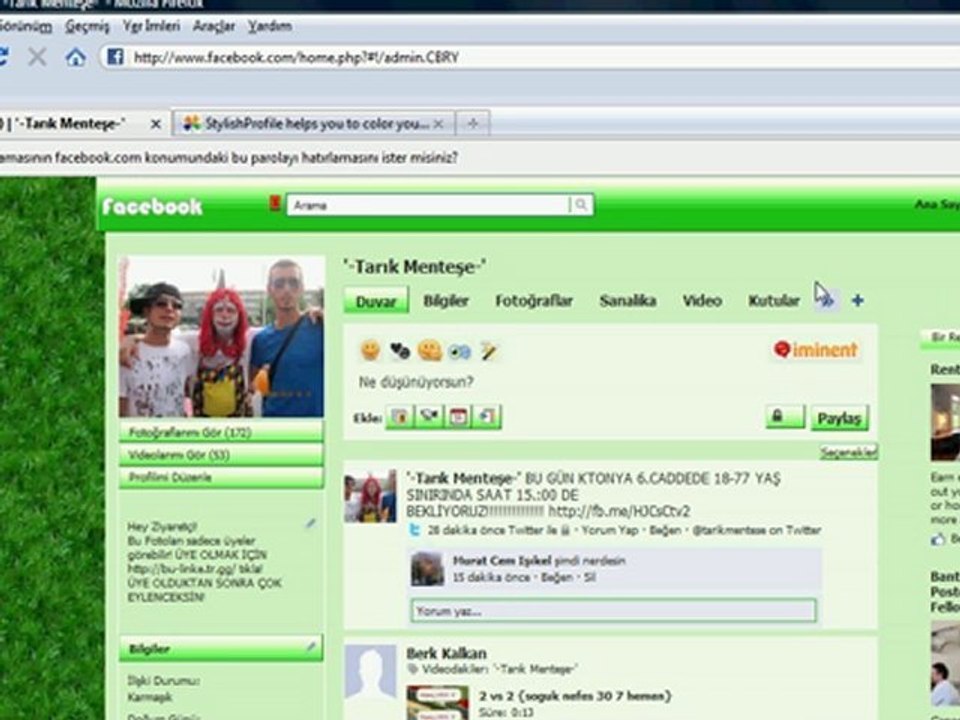Click the pencil edit icon beside Hey Ziyaretçi text
The image size is (960, 720).
(x=311, y=523)
